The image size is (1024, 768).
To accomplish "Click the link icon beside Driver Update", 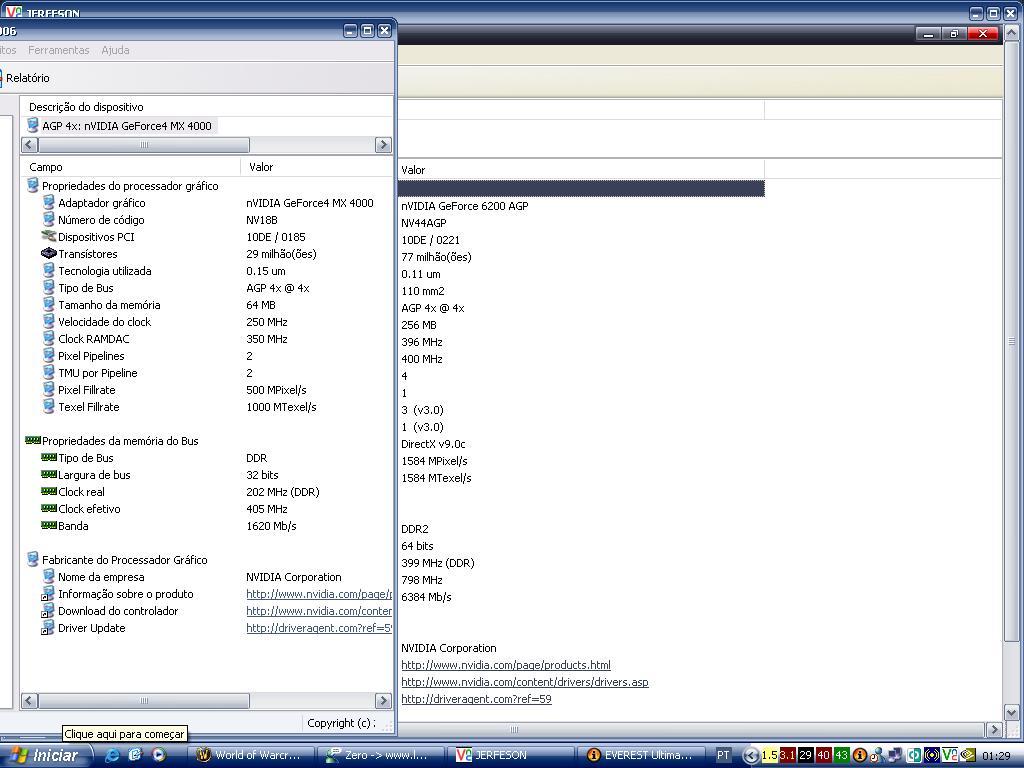I will point(48,628).
